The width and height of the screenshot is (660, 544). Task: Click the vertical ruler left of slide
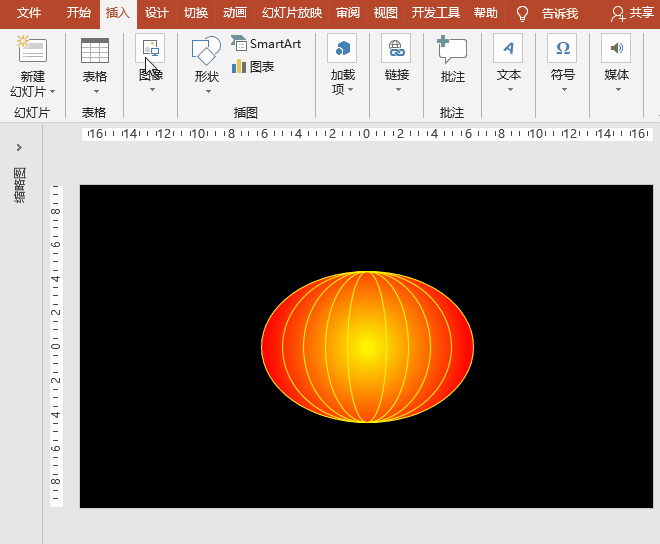[x=56, y=346]
